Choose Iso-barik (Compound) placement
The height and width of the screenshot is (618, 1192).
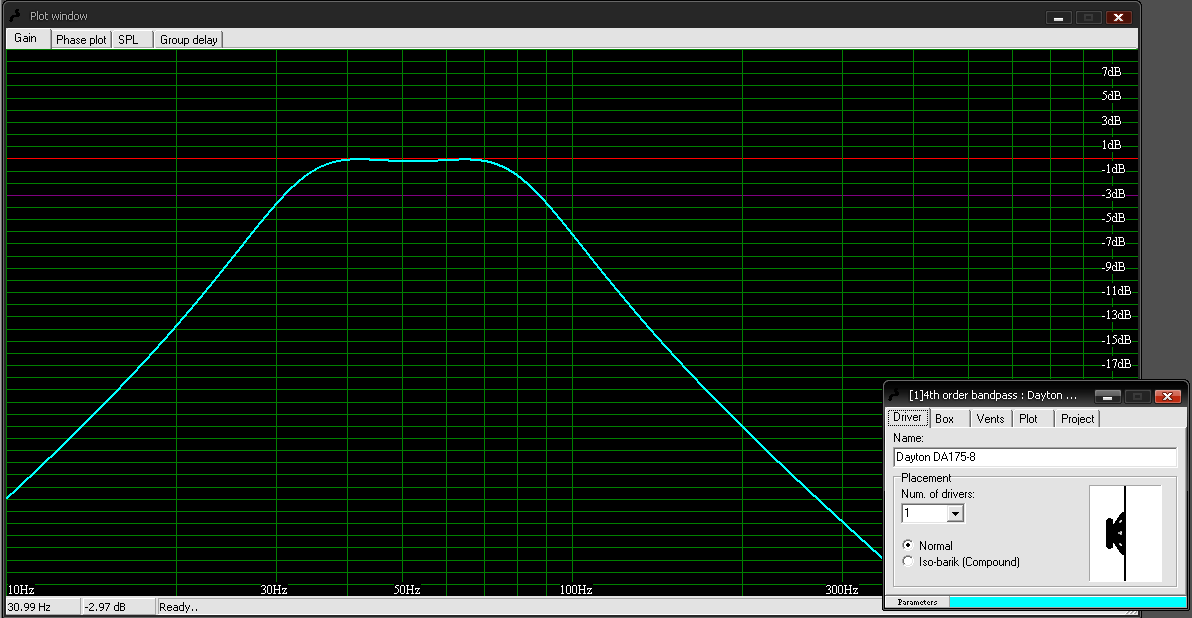pos(908,562)
